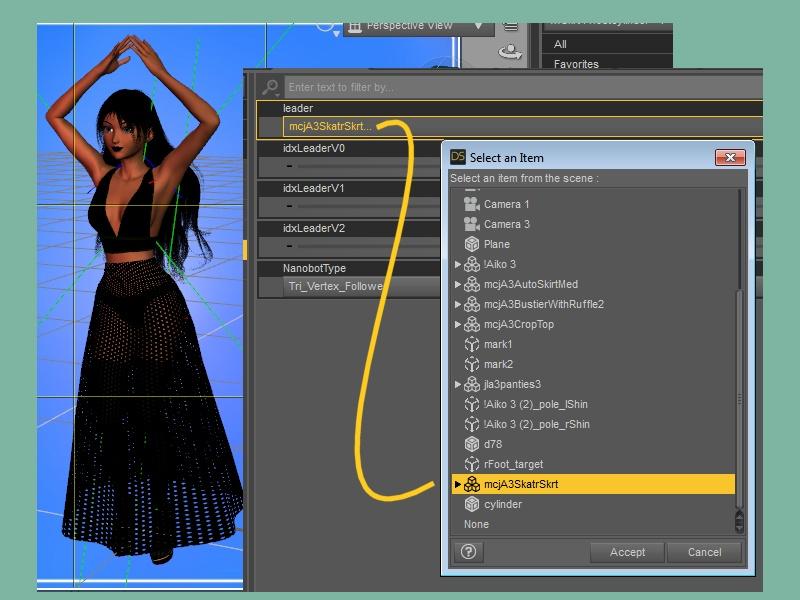Decrease idxLeaderV1 with minus button

click(289, 206)
